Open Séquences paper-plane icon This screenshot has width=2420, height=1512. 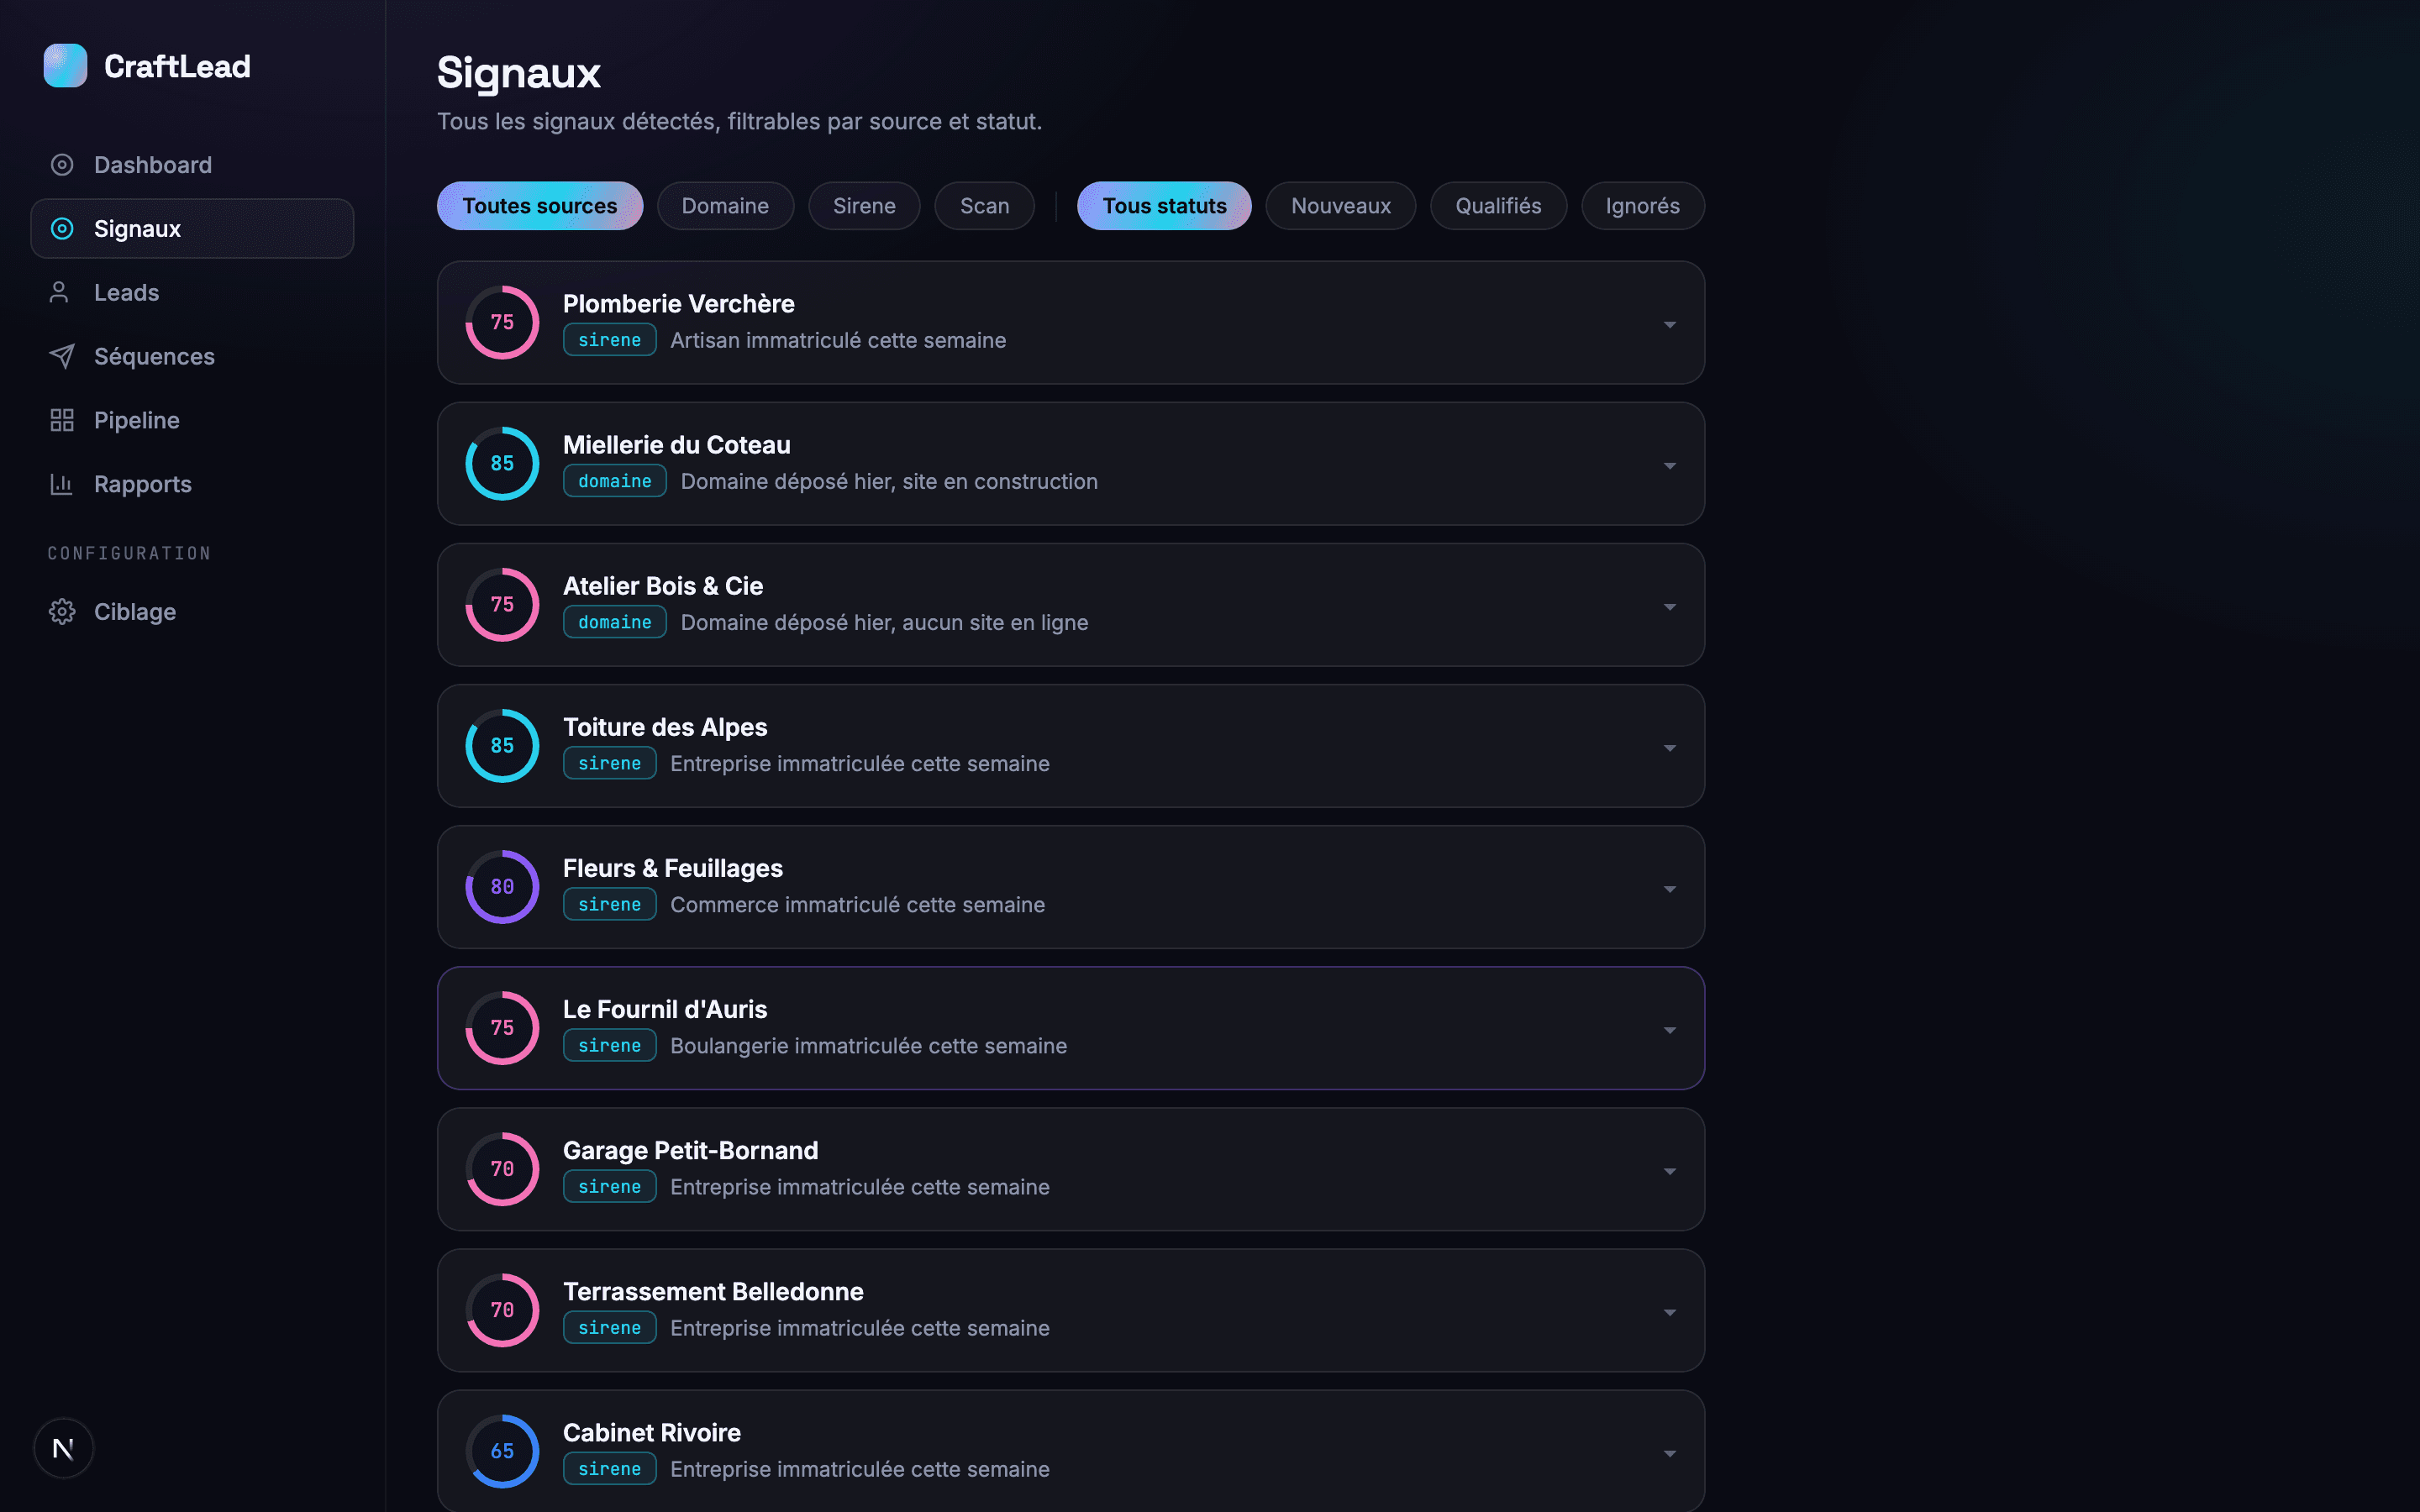pos(62,356)
